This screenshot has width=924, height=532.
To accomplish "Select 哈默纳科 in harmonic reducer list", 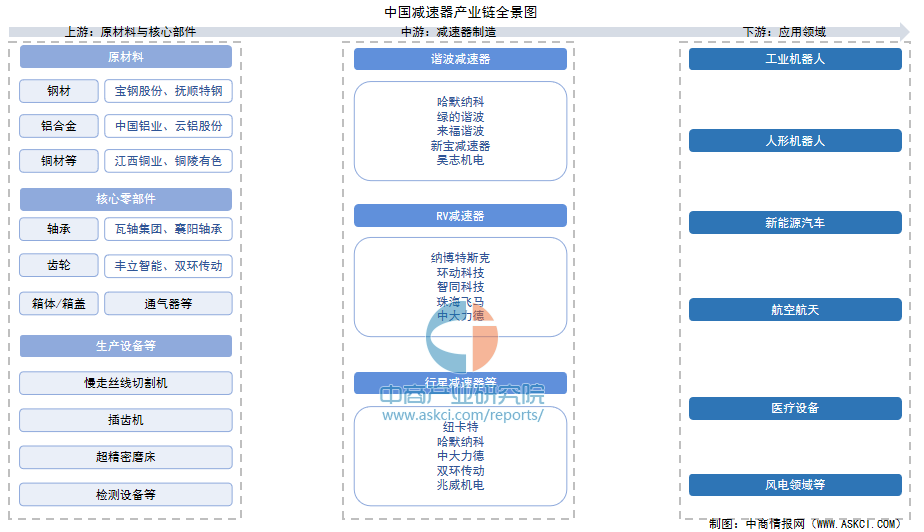I will click(460, 102).
